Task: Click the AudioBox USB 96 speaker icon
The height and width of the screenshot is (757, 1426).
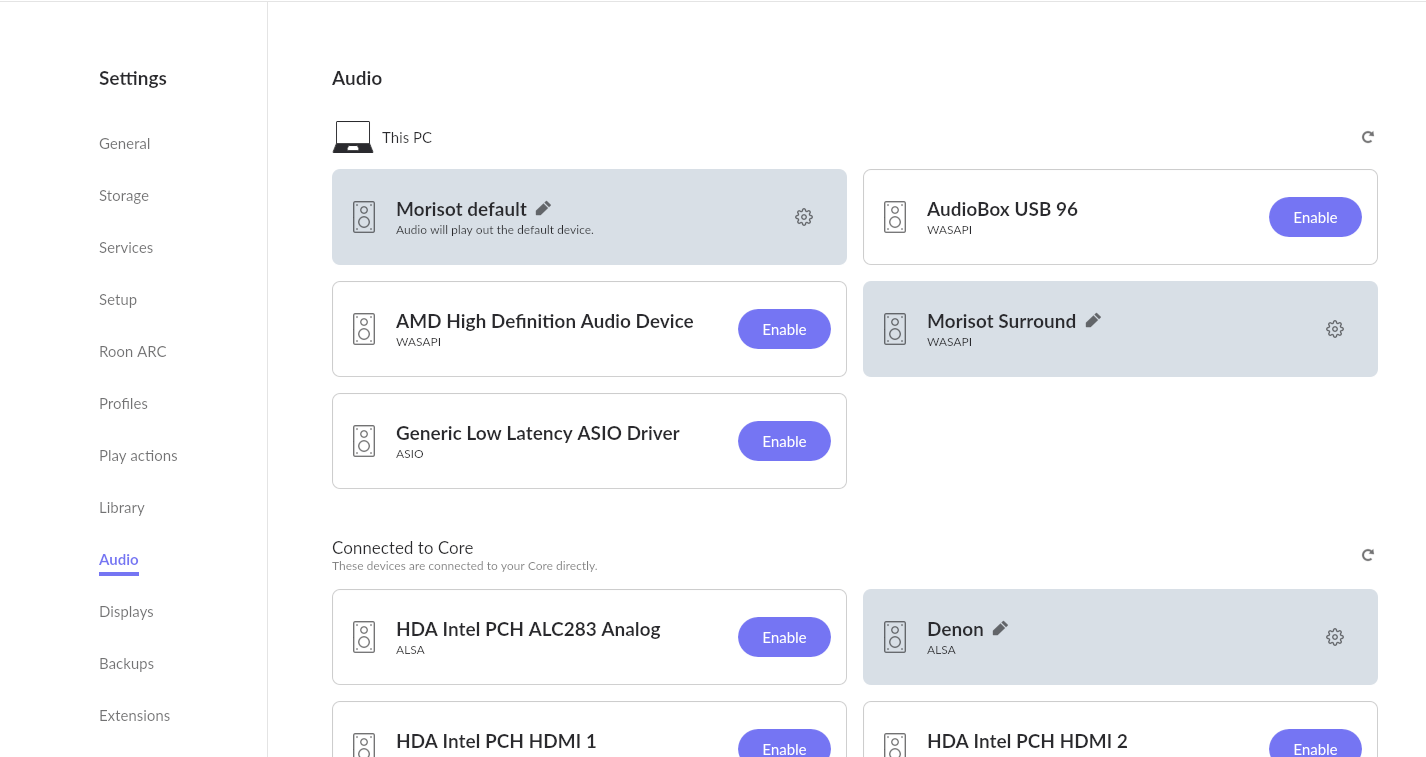Action: click(x=895, y=217)
